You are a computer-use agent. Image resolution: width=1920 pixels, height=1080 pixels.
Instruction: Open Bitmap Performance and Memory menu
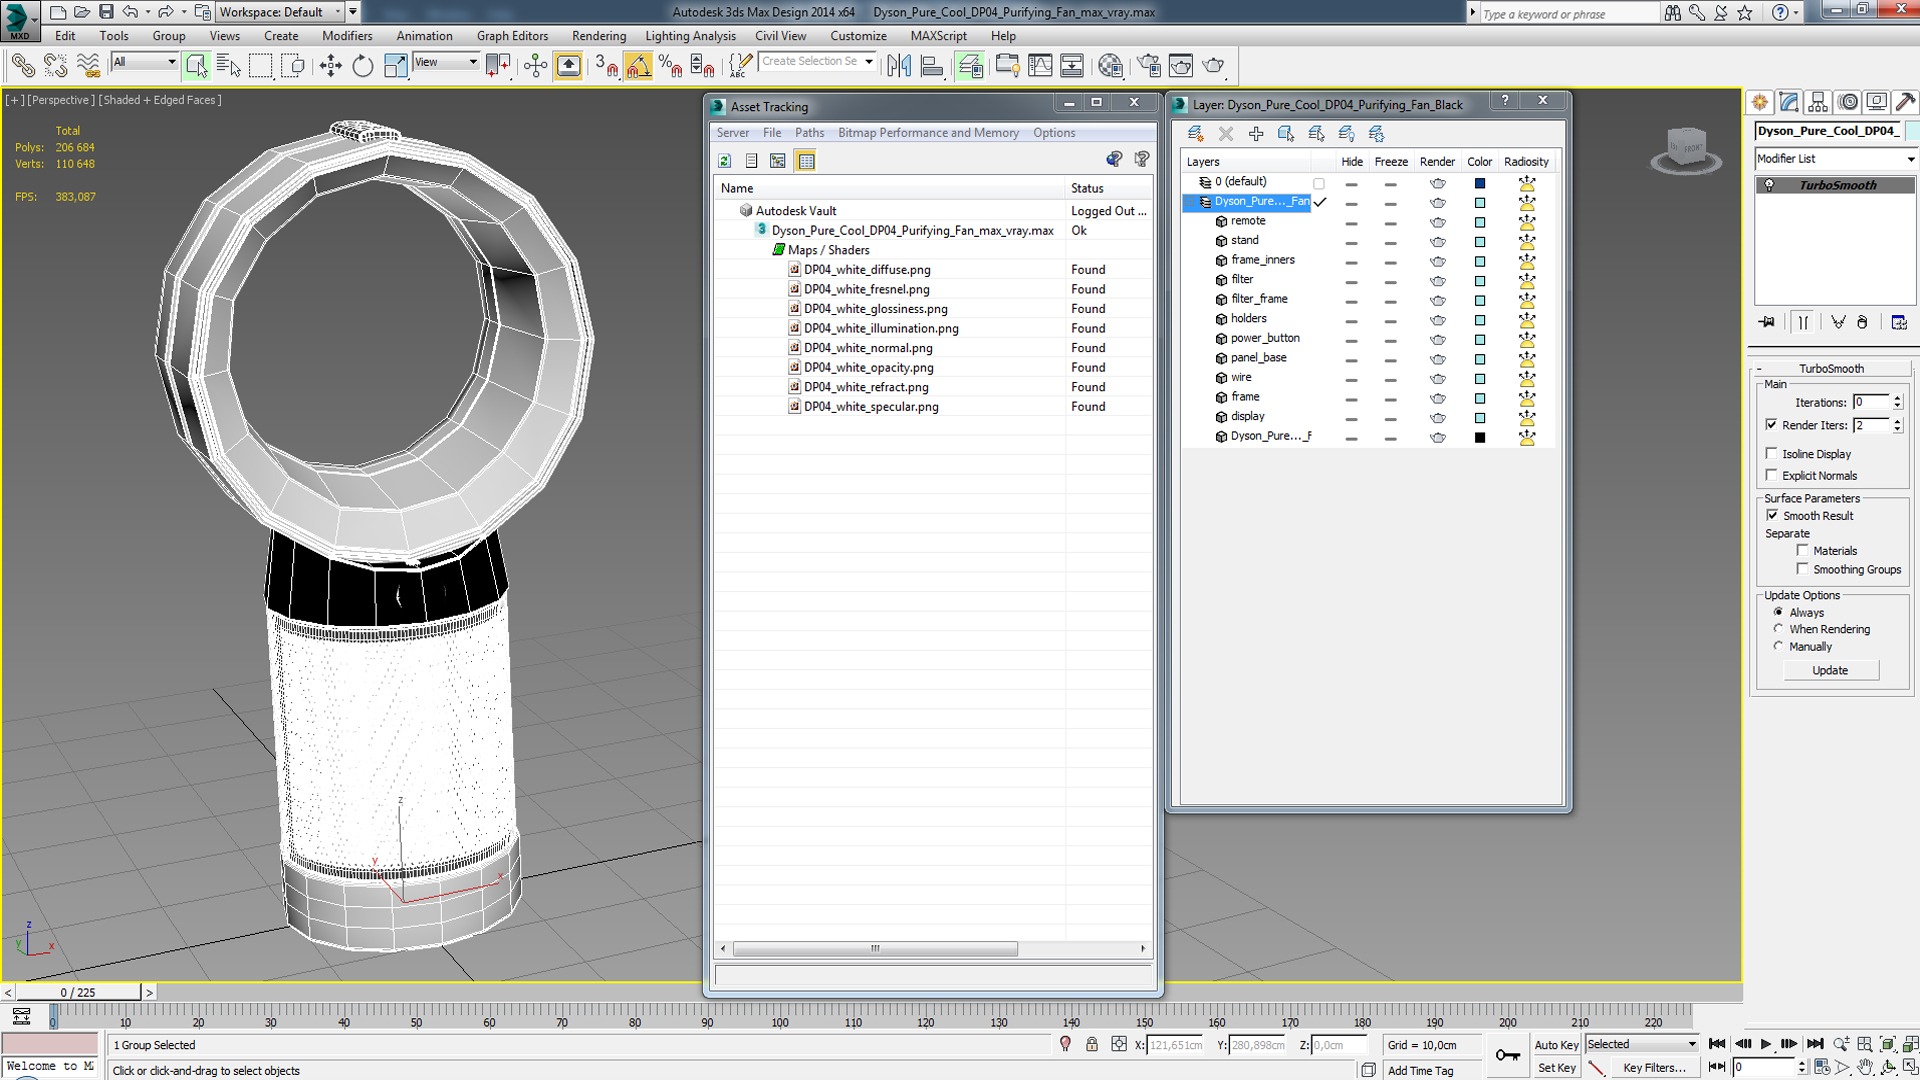(x=928, y=133)
